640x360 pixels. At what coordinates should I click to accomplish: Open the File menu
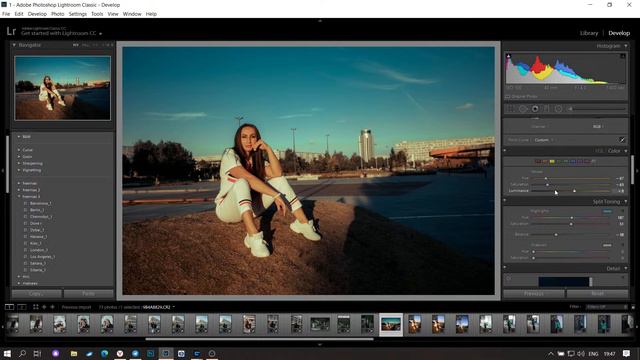tap(6, 14)
